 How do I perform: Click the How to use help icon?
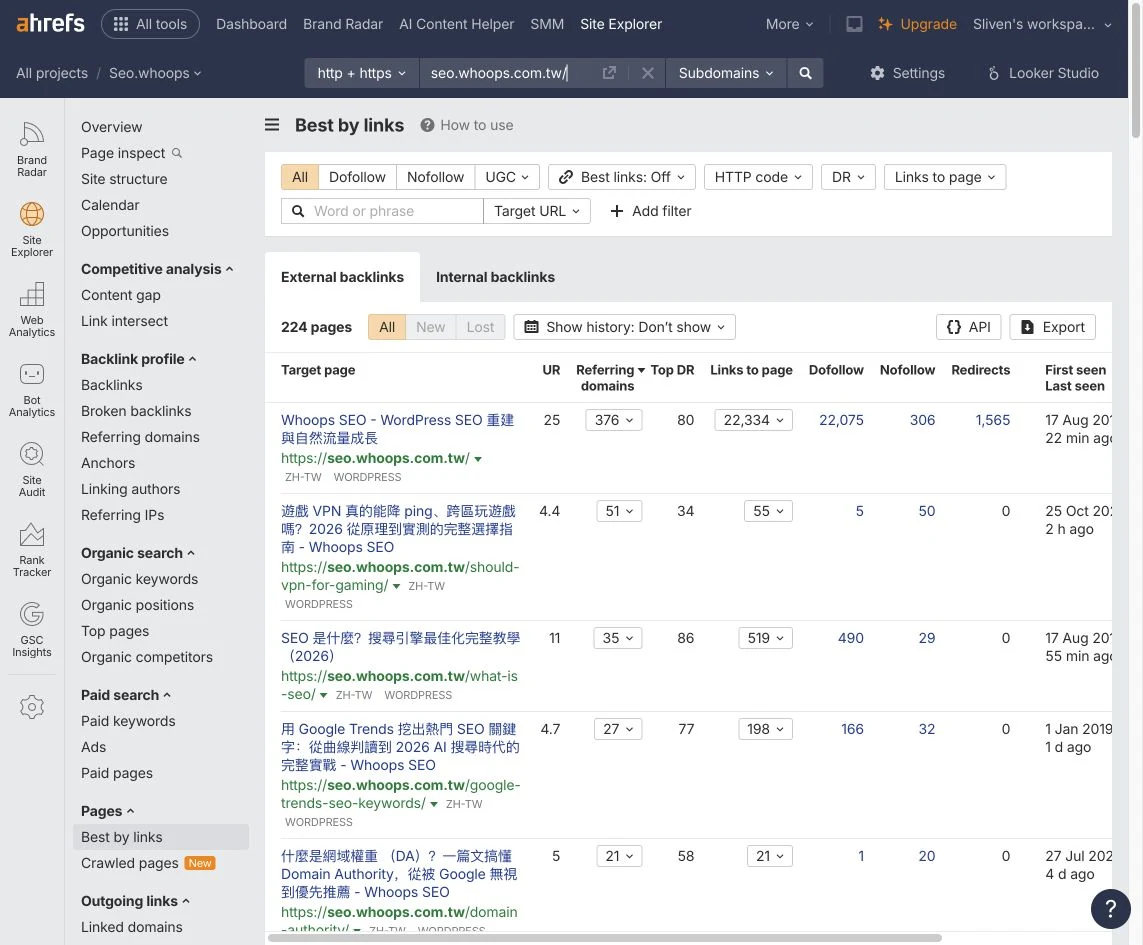pyautogui.click(x=427, y=125)
